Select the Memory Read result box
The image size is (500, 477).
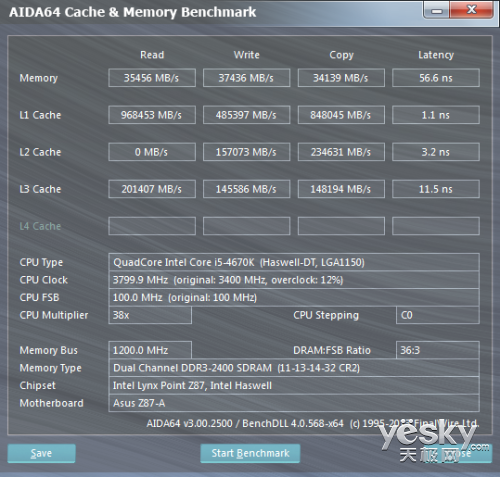click(x=152, y=78)
